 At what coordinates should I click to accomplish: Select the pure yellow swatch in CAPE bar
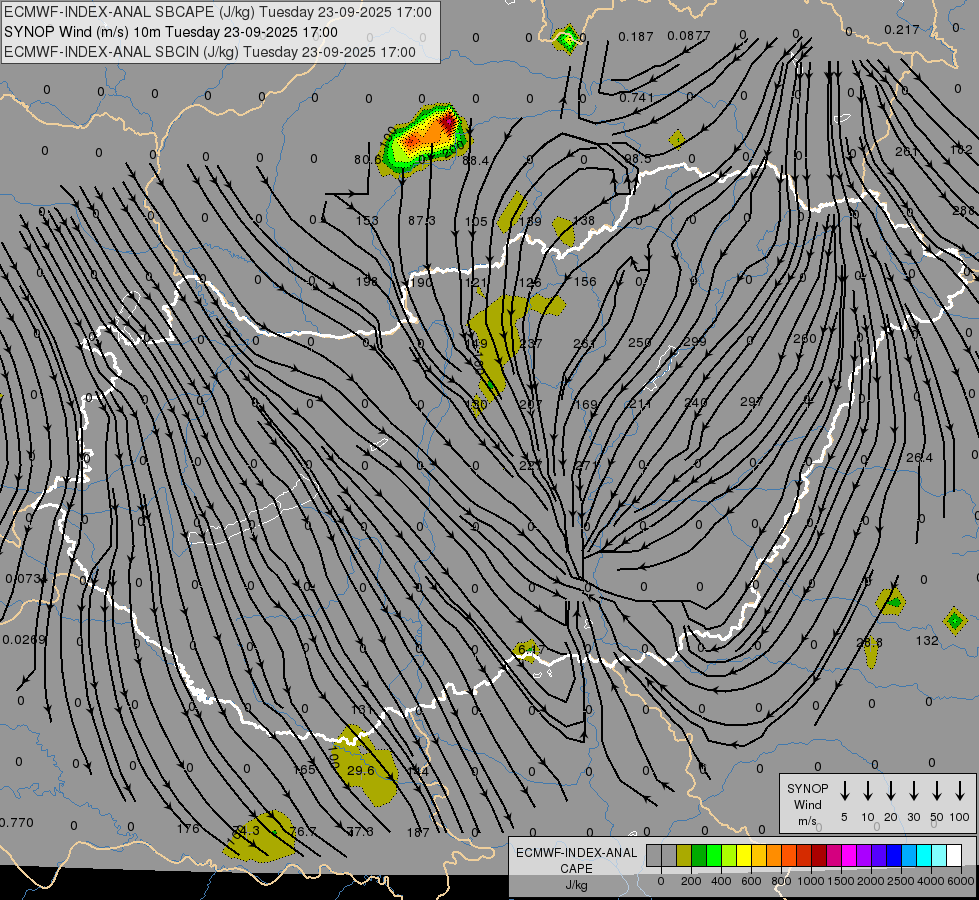tap(744, 855)
